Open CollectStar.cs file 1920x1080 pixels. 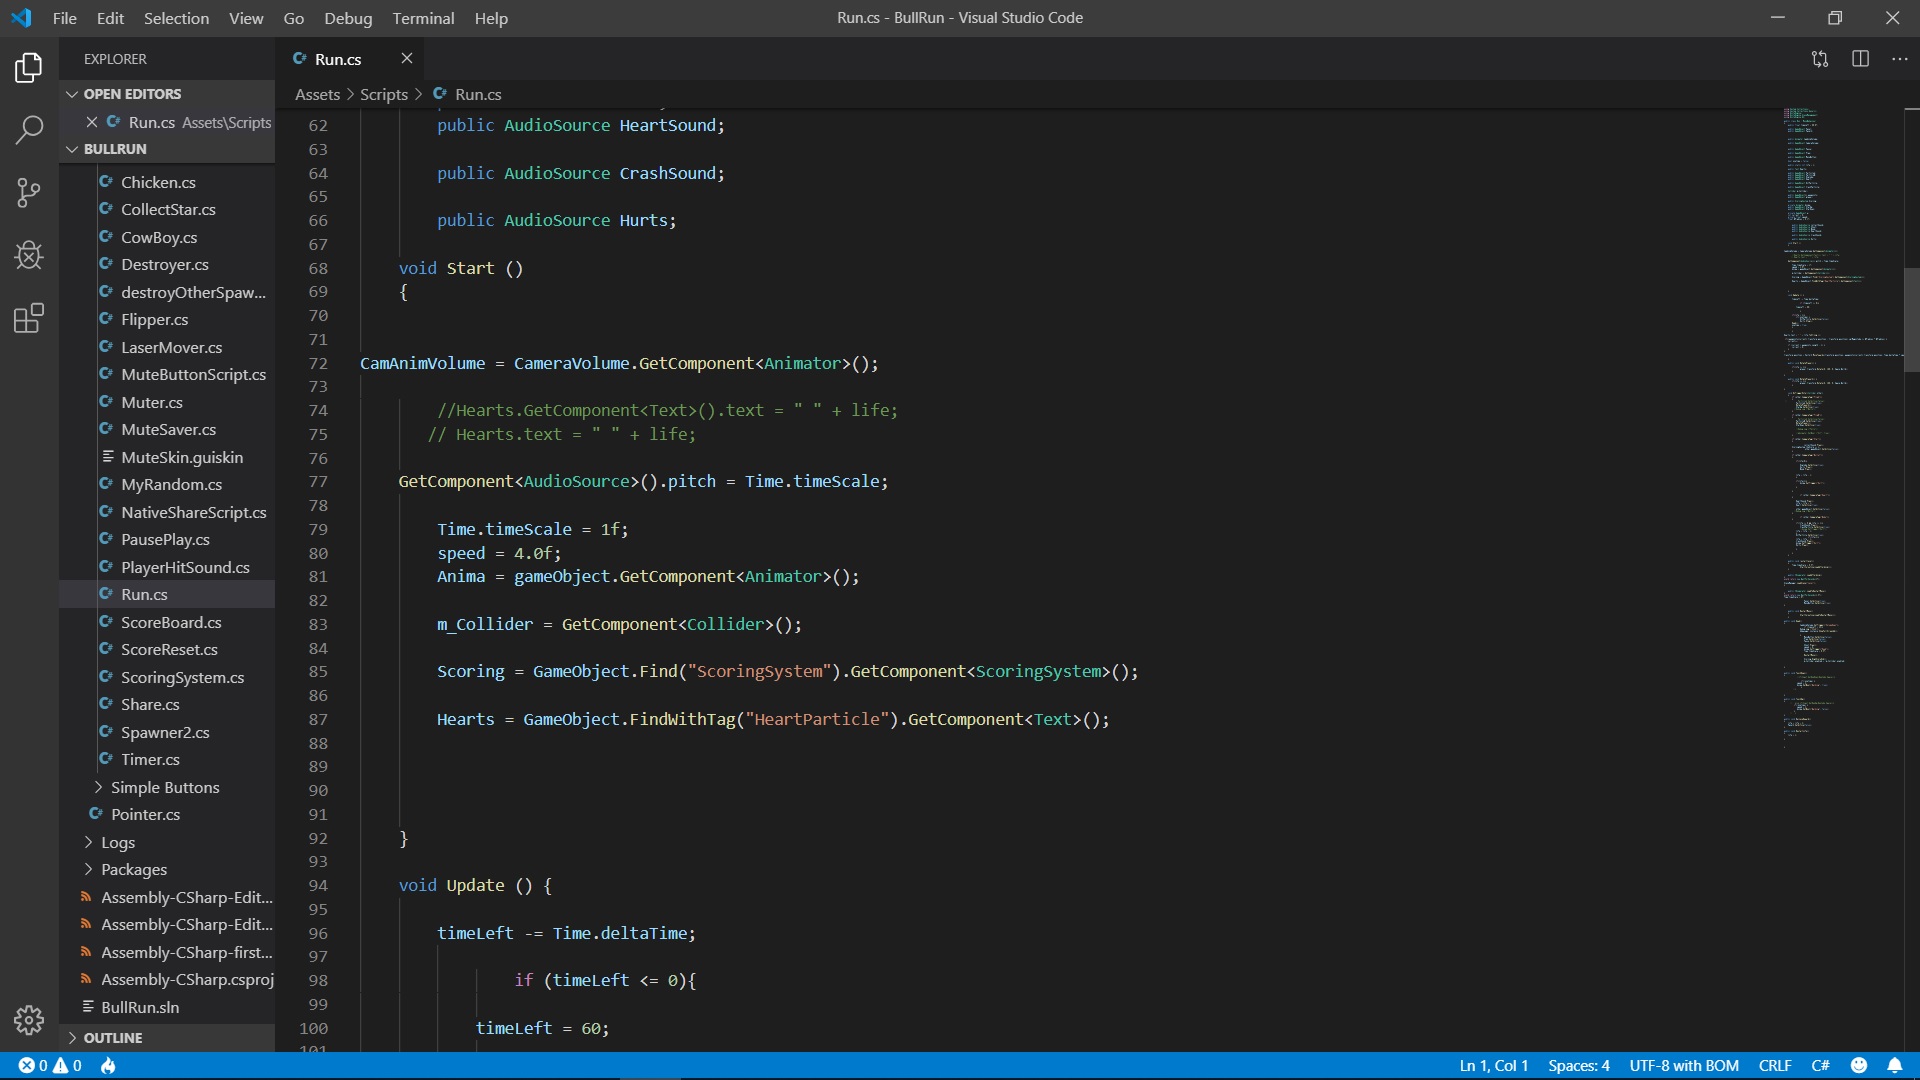(166, 210)
